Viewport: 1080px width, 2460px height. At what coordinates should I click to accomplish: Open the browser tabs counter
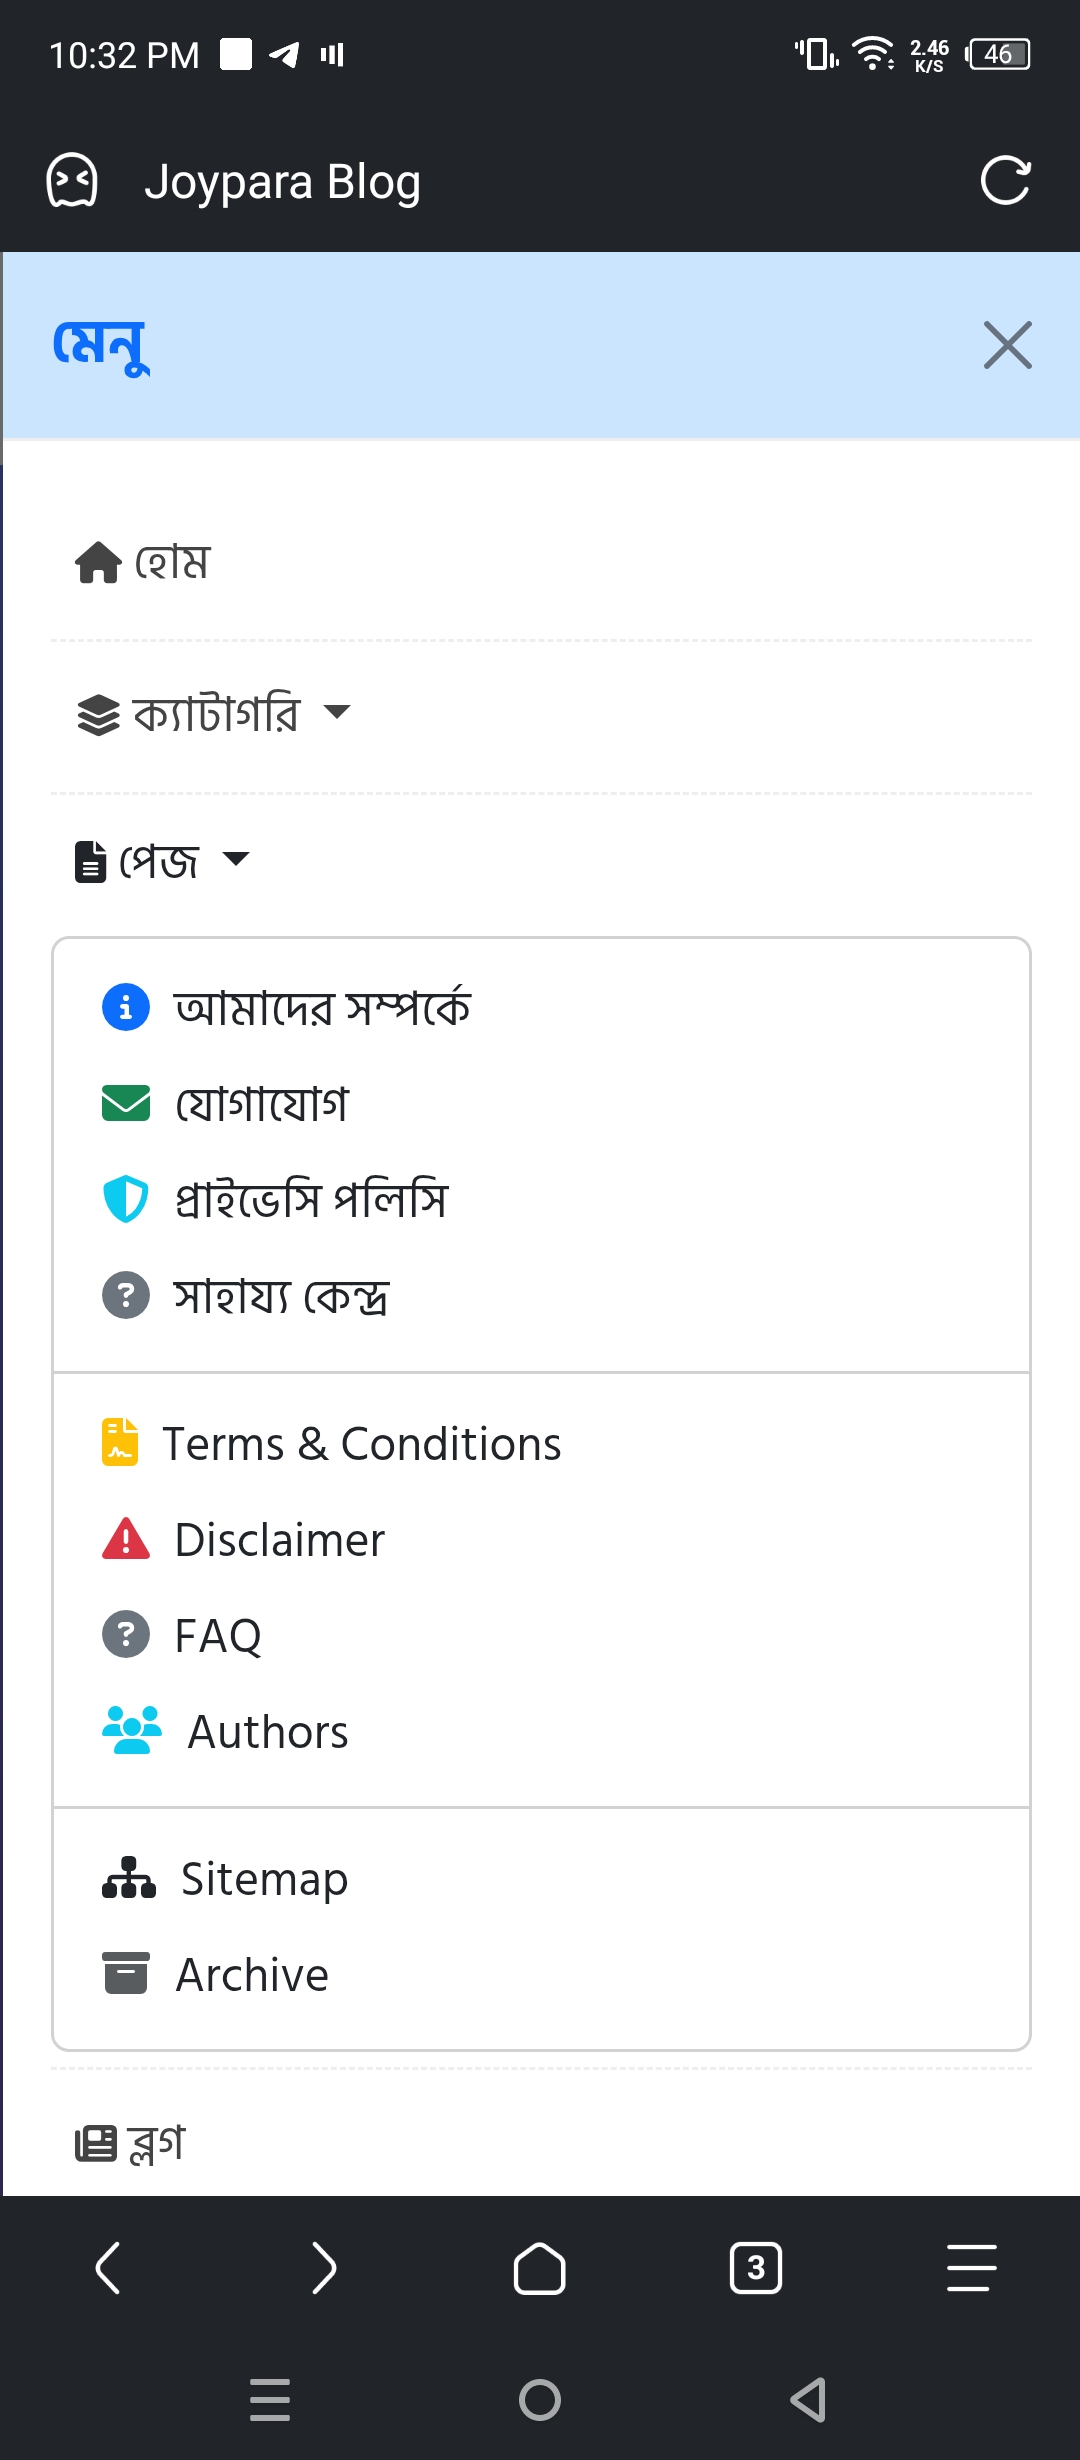click(x=756, y=2268)
